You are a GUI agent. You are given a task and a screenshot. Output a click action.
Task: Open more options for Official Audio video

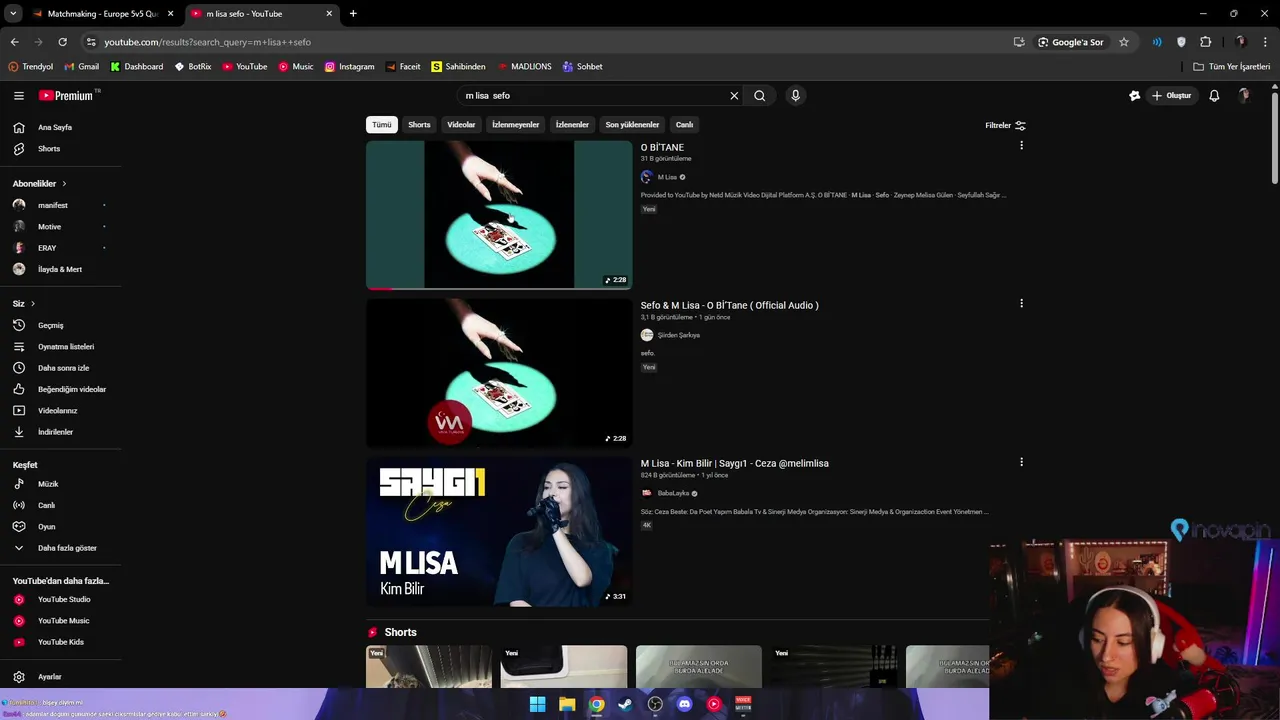1021,304
